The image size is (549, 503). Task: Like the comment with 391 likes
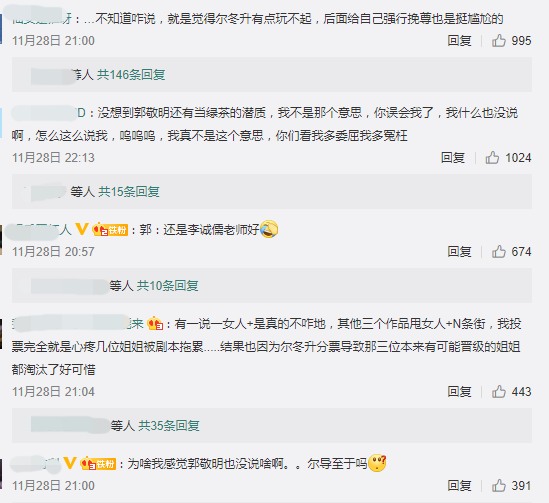499,485
